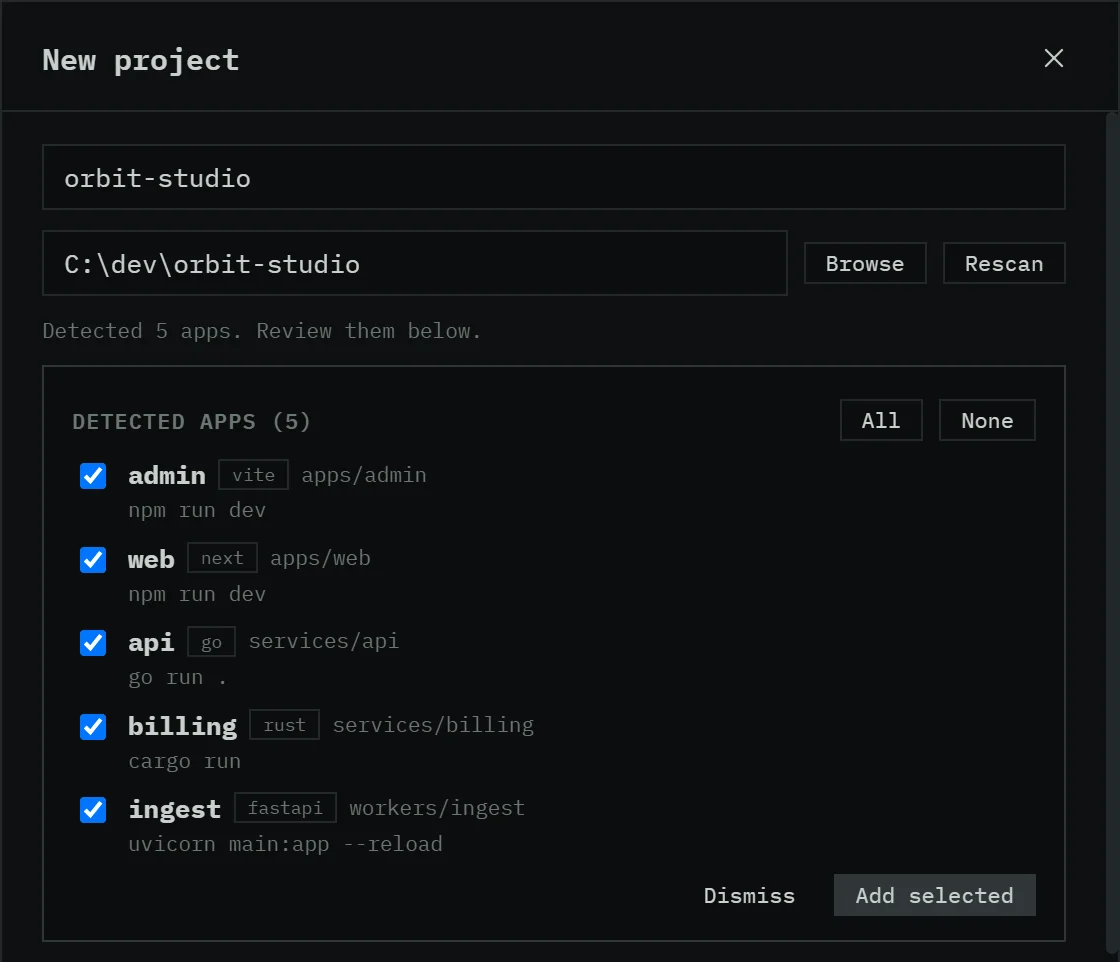Screen dimensions: 1120x962
Task: Click the admin app name
Action: pyautogui.click(x=166, y=475)
